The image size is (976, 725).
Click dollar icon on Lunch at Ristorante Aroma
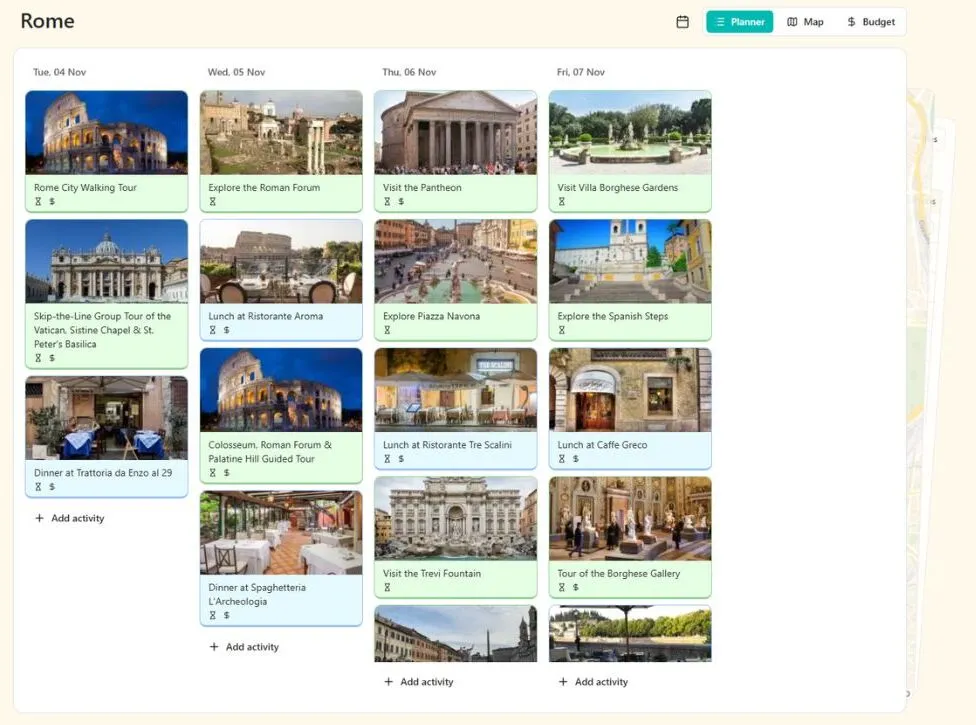click(227, 330)
